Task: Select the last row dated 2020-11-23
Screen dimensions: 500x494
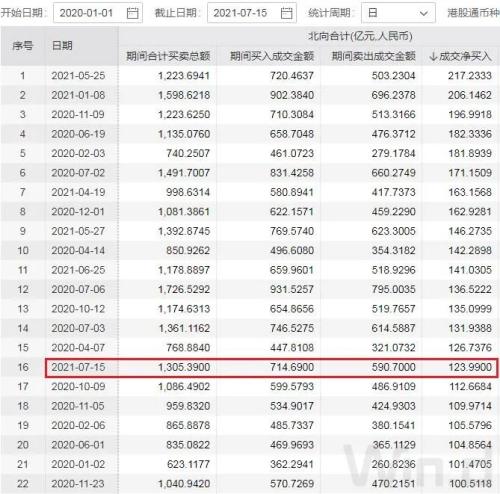Action: point(250,484)
